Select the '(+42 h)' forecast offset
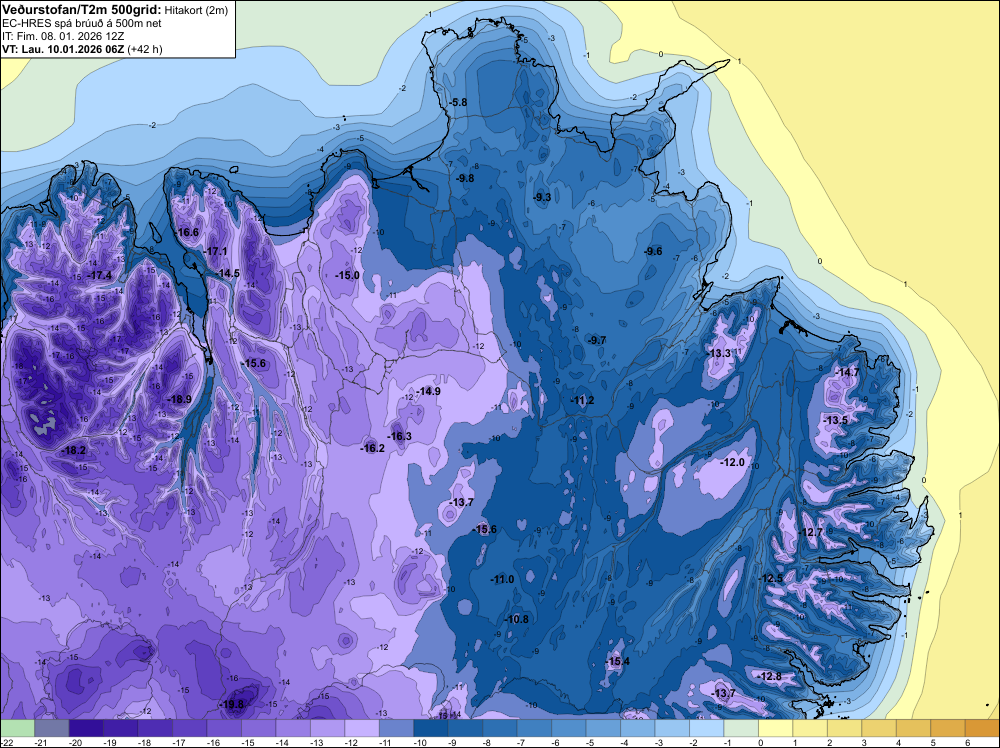Screen dimensions: 1000x748 pos(145,49)
